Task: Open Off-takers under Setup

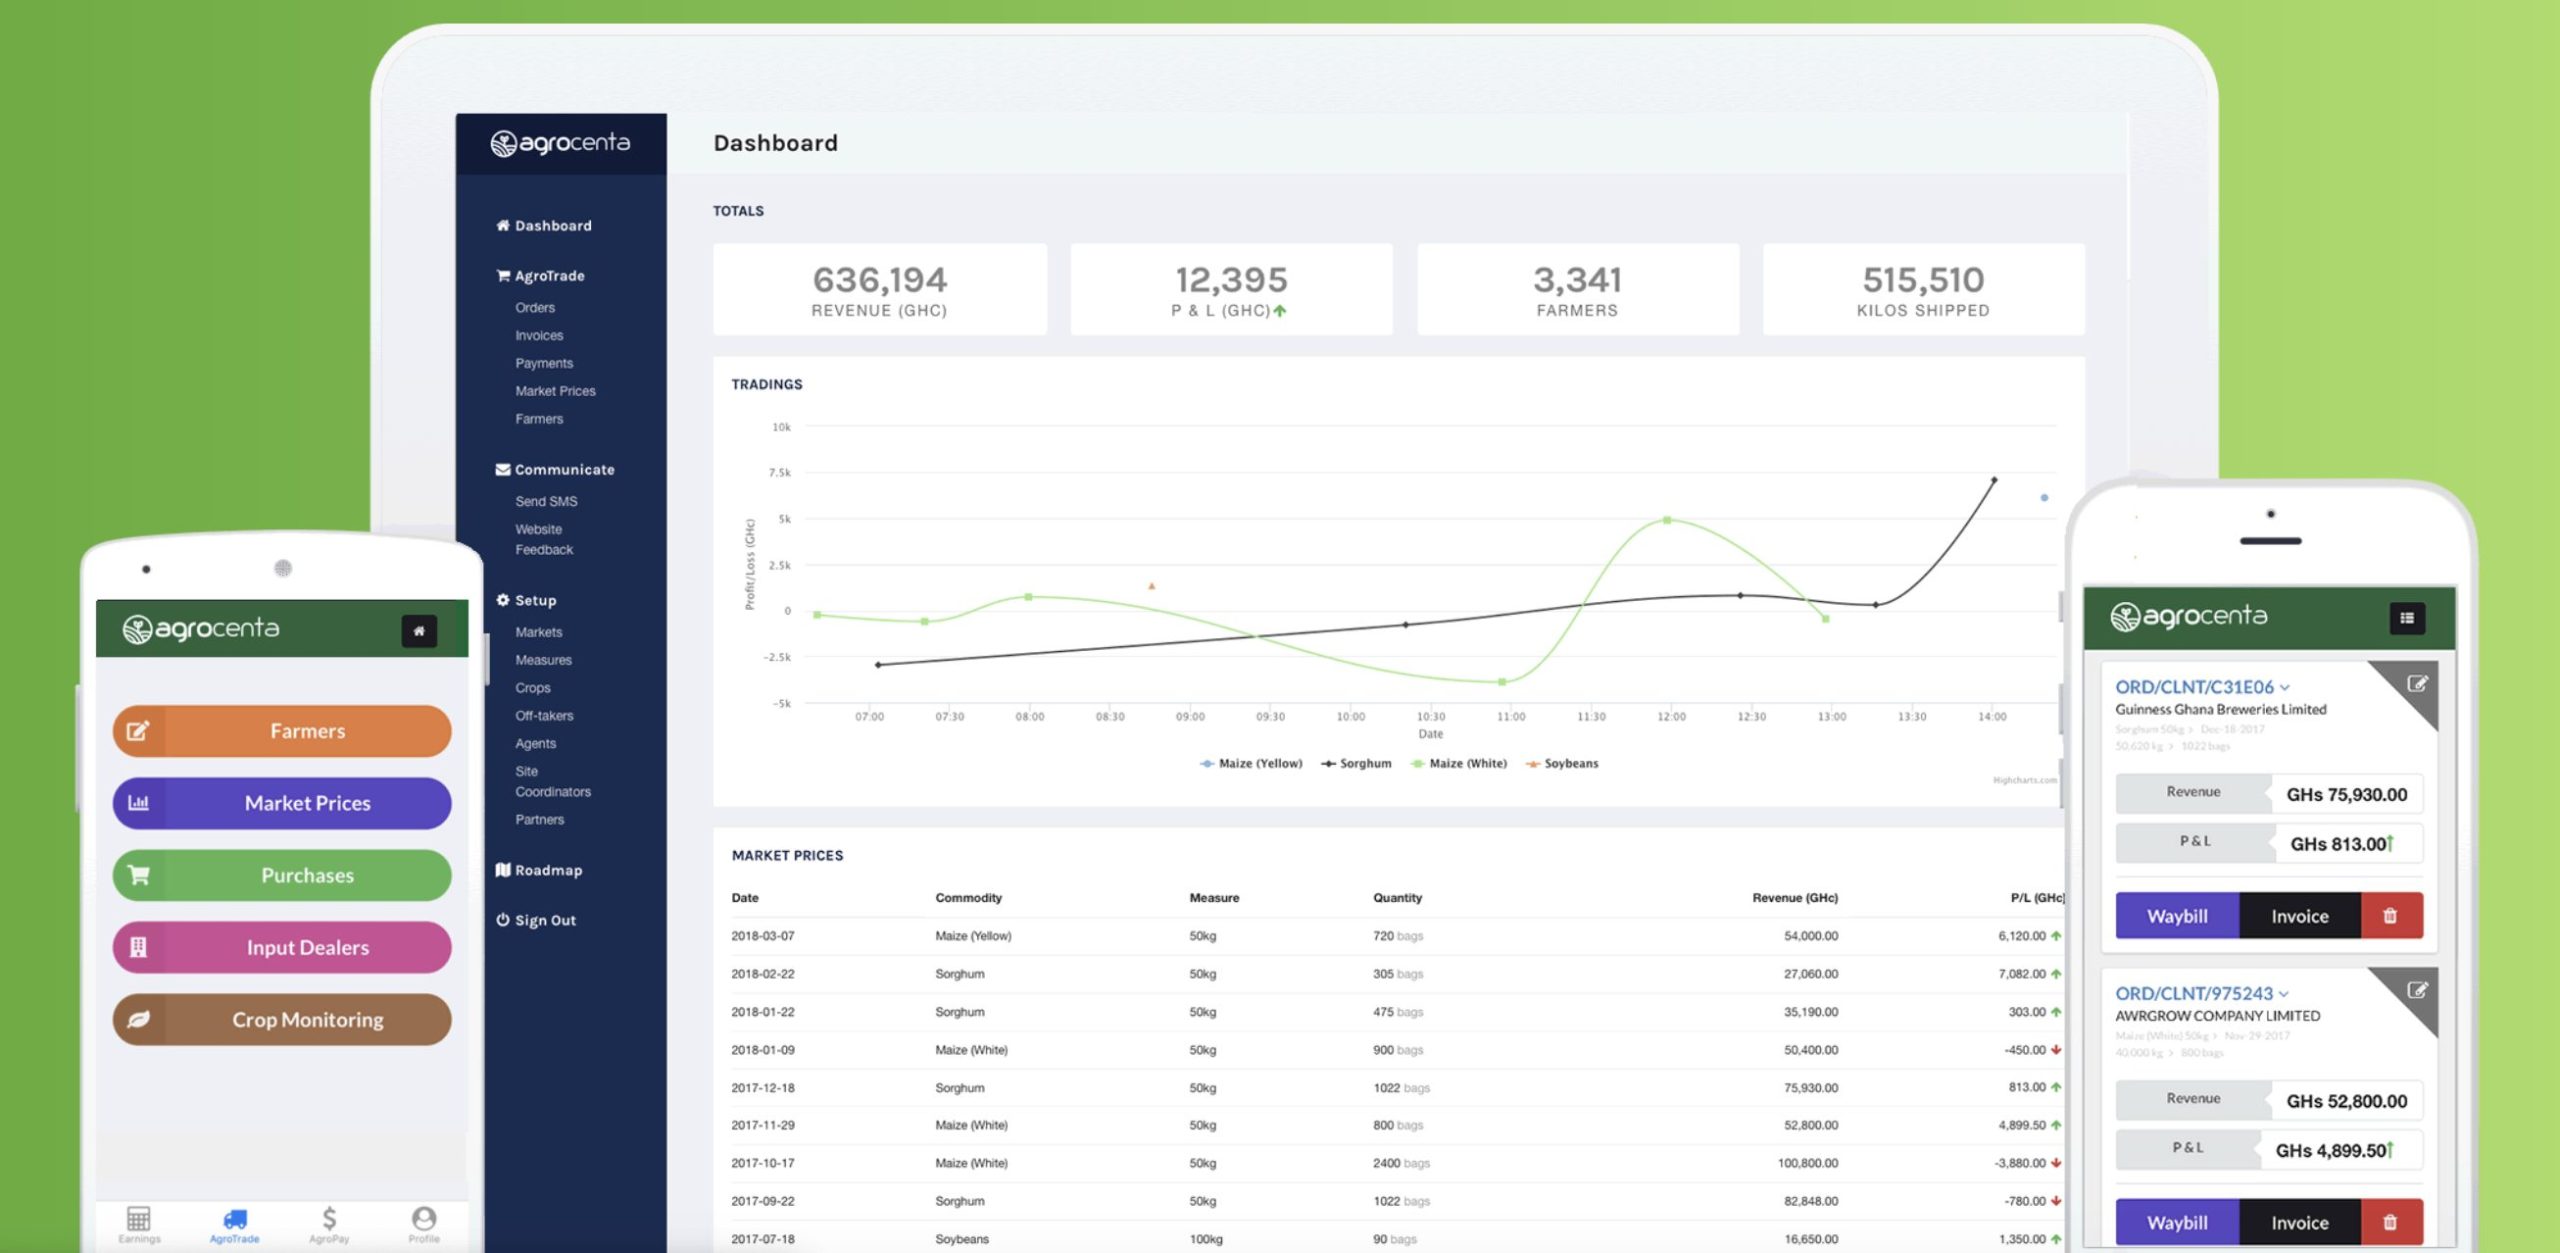Action: click(544, 716)
